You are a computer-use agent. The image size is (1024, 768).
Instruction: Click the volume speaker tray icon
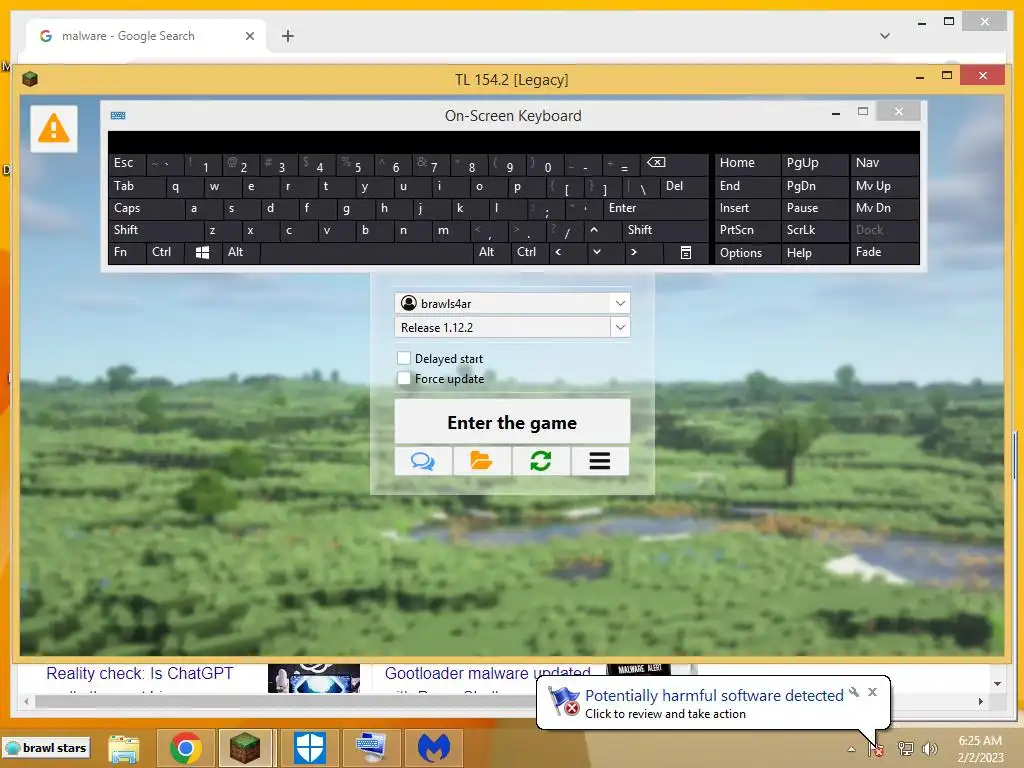(x=929, y=749)
